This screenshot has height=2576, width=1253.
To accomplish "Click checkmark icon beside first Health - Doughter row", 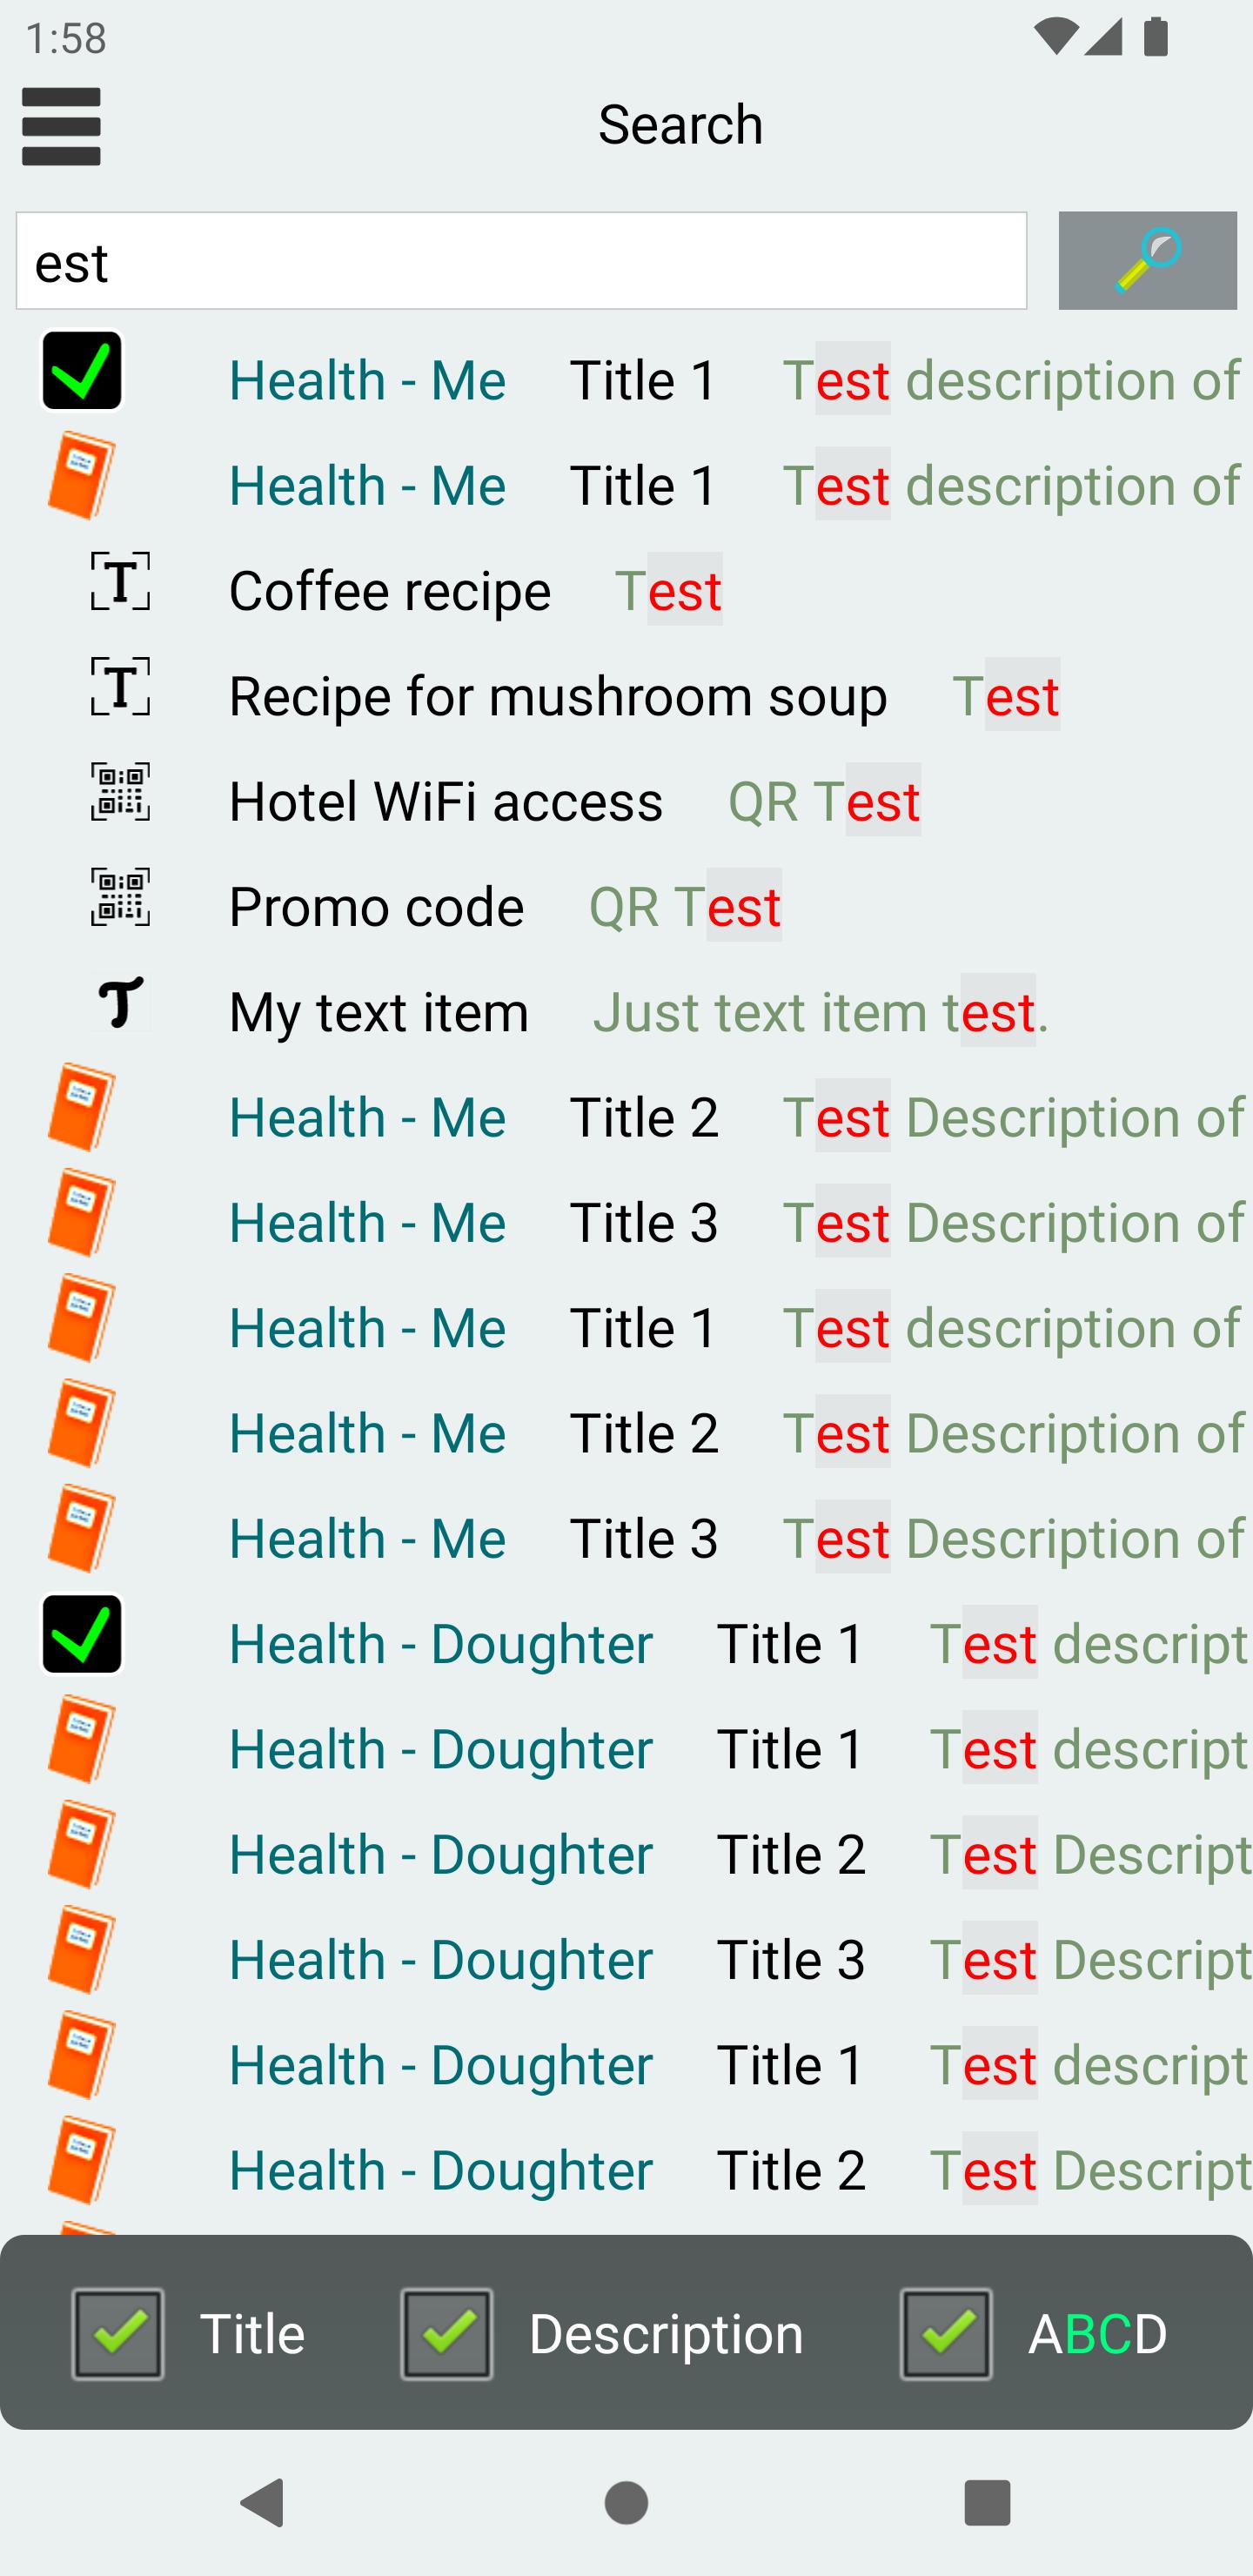I will pos(82,1634).
